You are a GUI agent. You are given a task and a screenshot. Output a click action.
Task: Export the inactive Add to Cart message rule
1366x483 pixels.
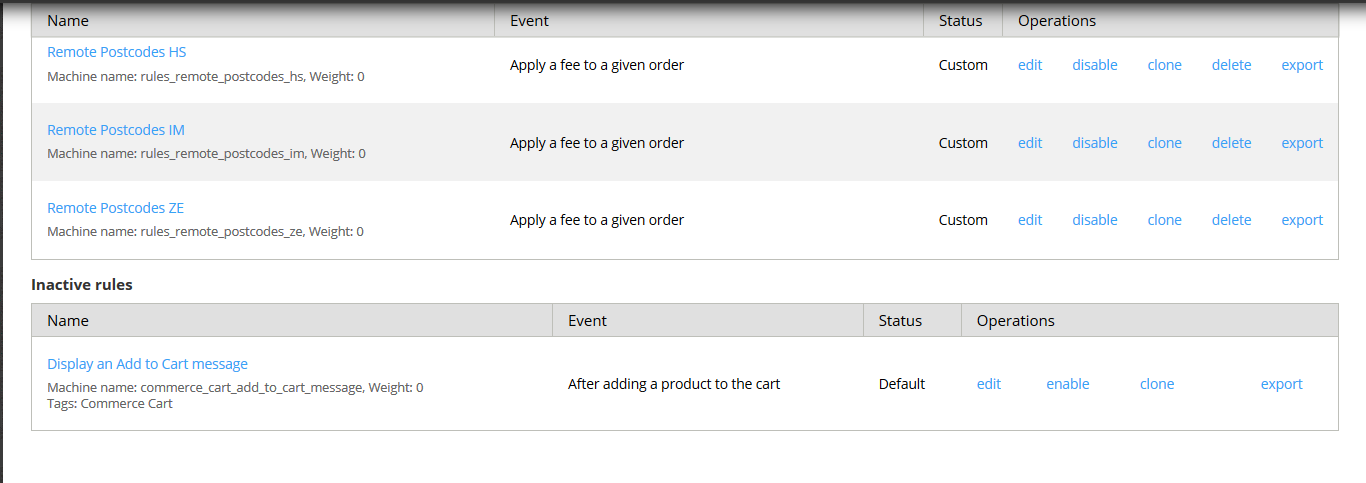tap(1281, 384)
